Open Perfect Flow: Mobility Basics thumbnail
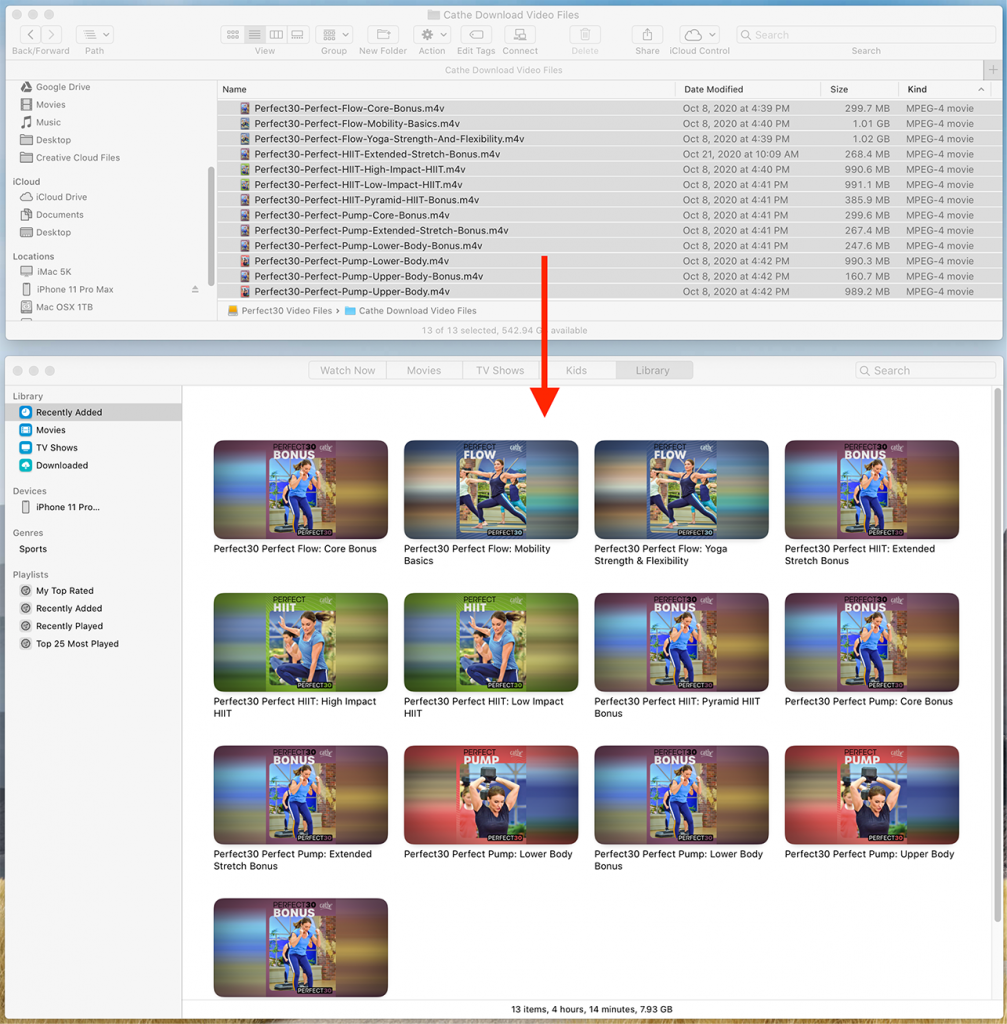 491,490
